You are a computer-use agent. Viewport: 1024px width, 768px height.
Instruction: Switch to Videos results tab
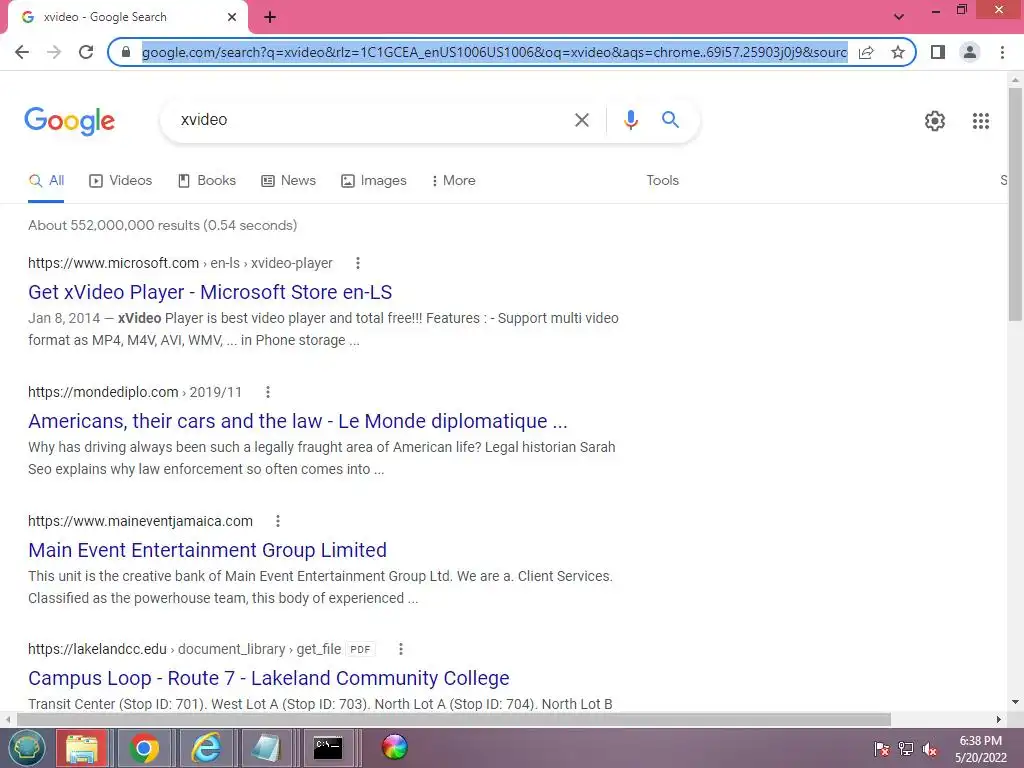[121, 181]
